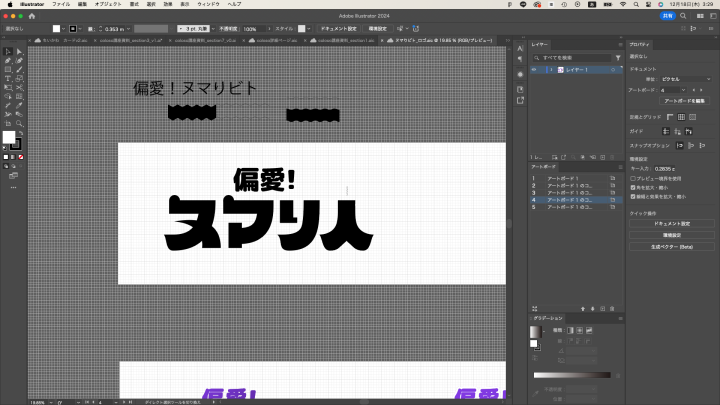
Task: Click the new artboard icon in the Artboards panel
Action: point(602,309)
